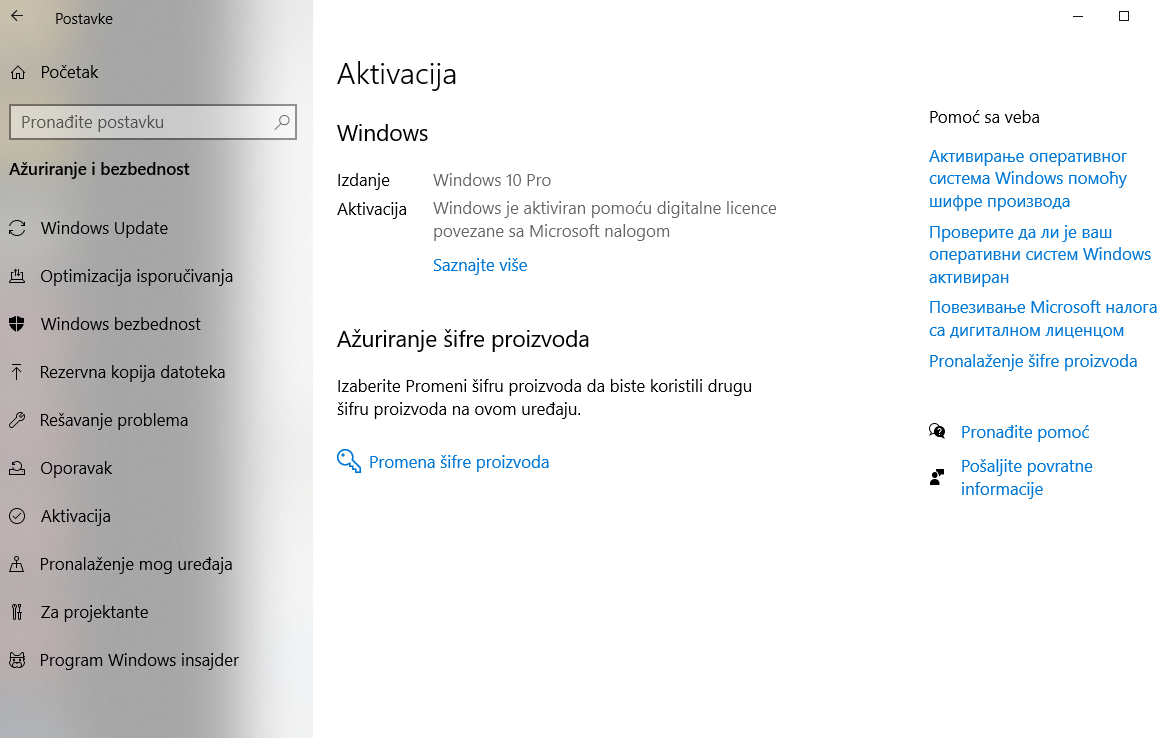Focus the Pronađite postavku search field
Image resolution: width=1158 pixels, height=738 pixels.
coord(153,122)
